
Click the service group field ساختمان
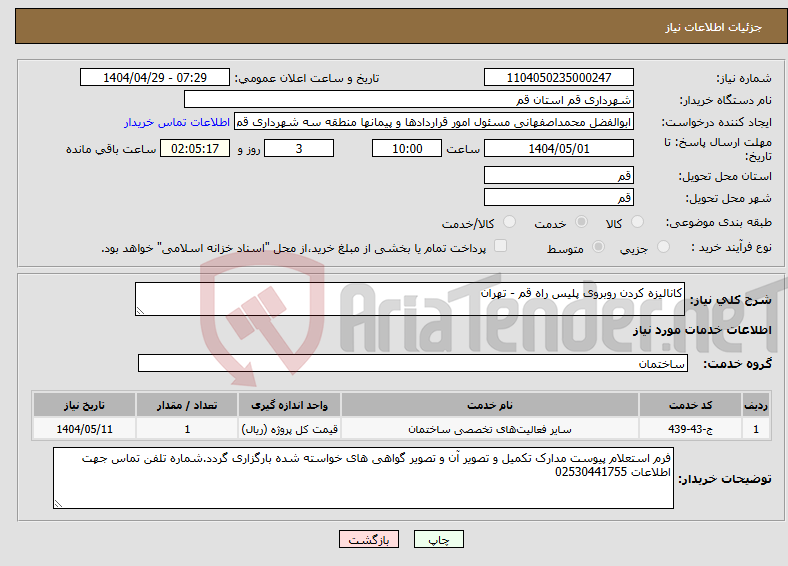pyautogui.click(x=413, y=363)
